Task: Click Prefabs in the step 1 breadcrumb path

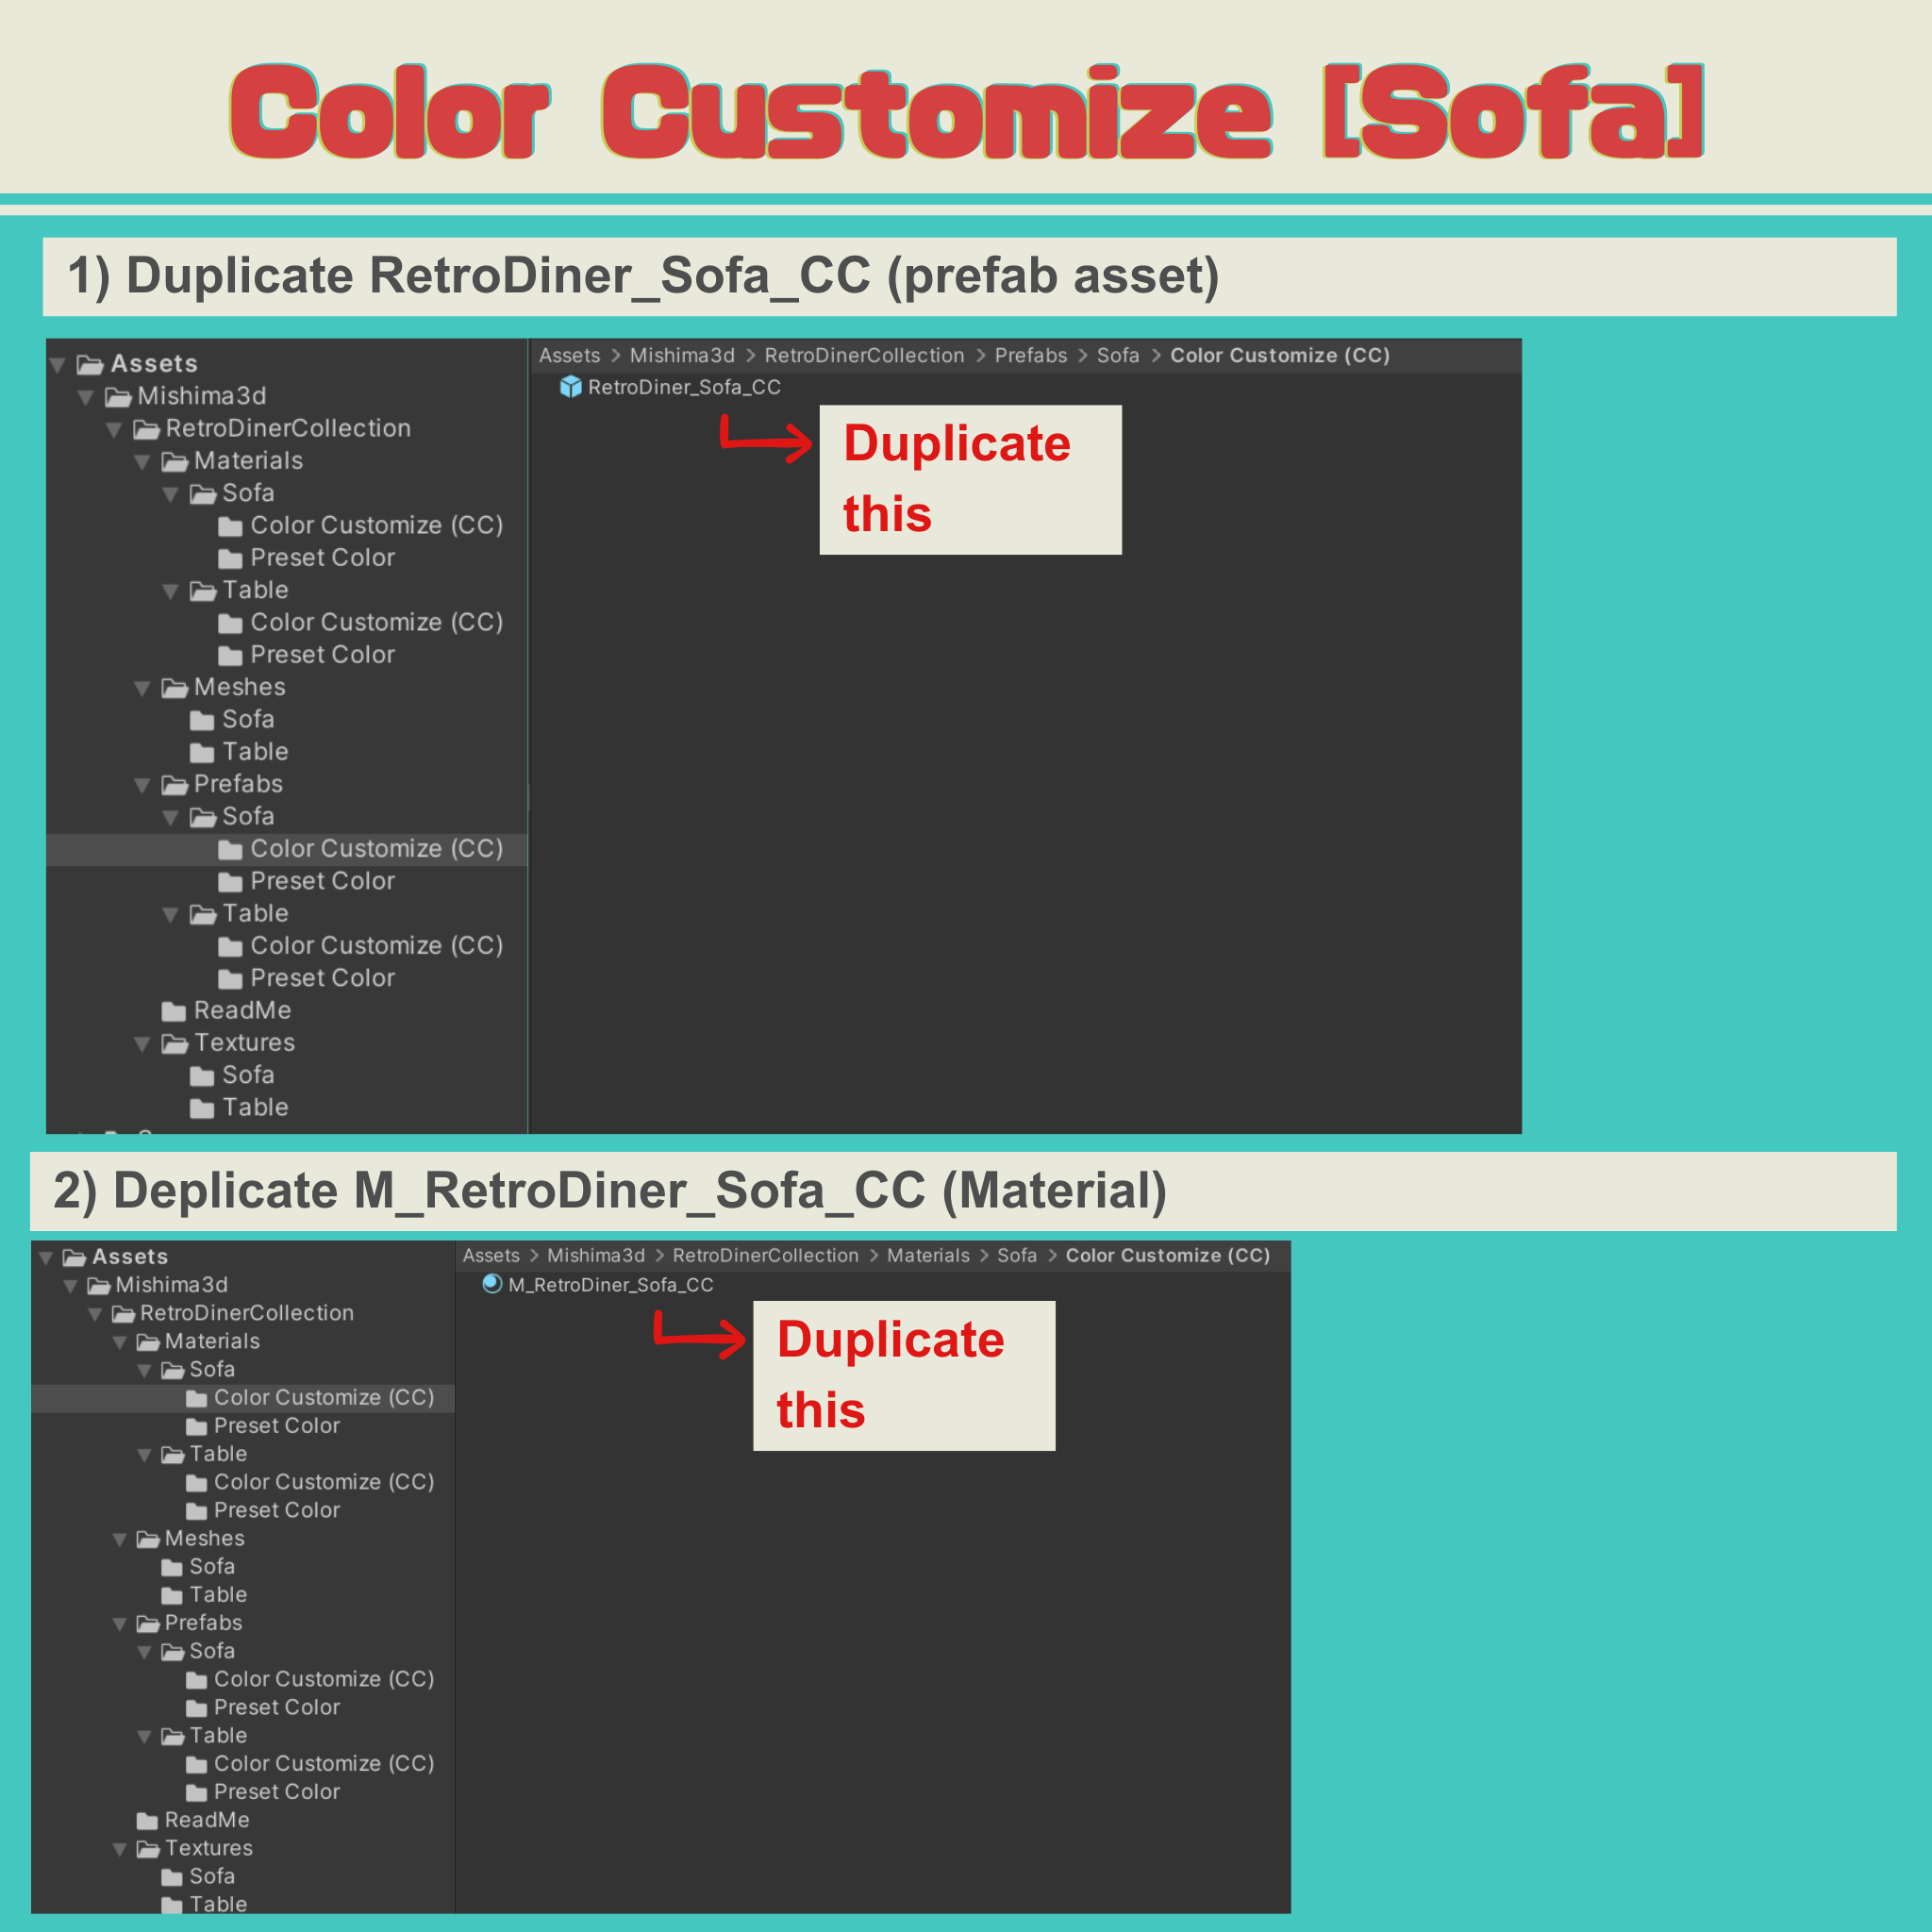Action: pyautogui.click(x=1031, y=356)
